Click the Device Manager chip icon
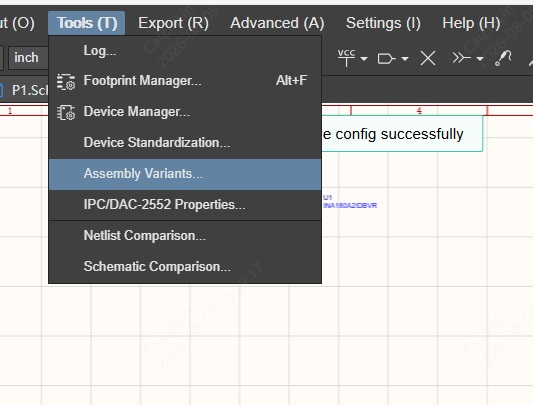 click(x=66, y=113)
